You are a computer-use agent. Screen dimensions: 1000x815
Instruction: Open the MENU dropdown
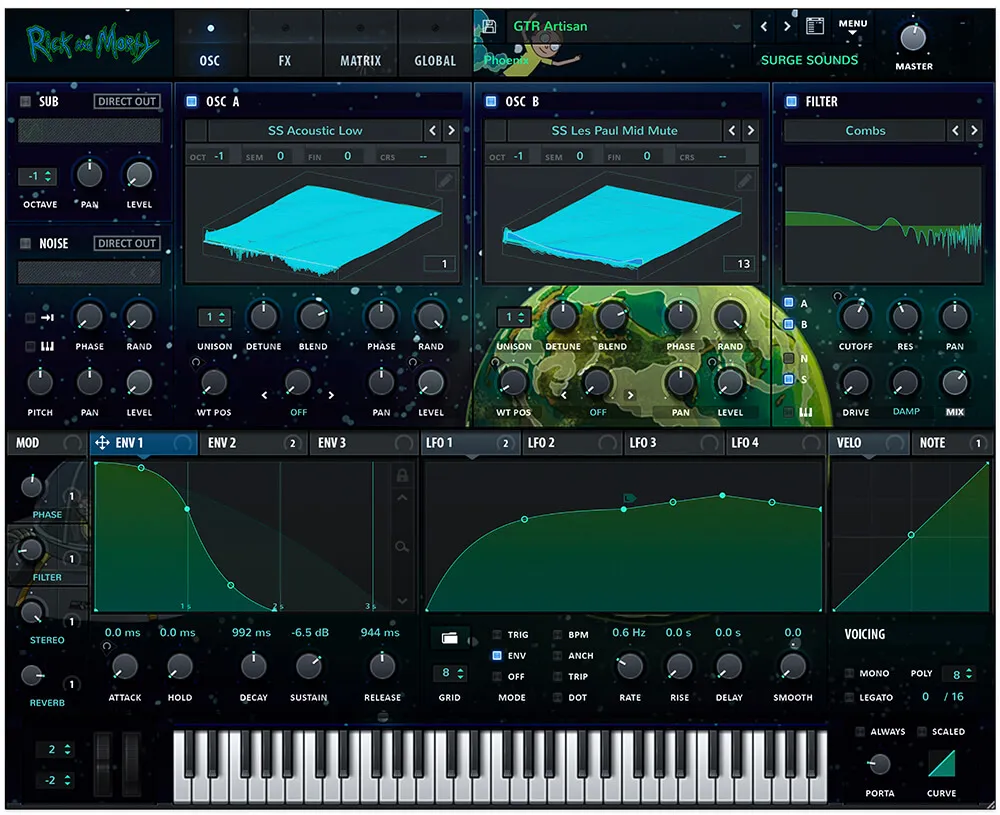pos(853,27)
